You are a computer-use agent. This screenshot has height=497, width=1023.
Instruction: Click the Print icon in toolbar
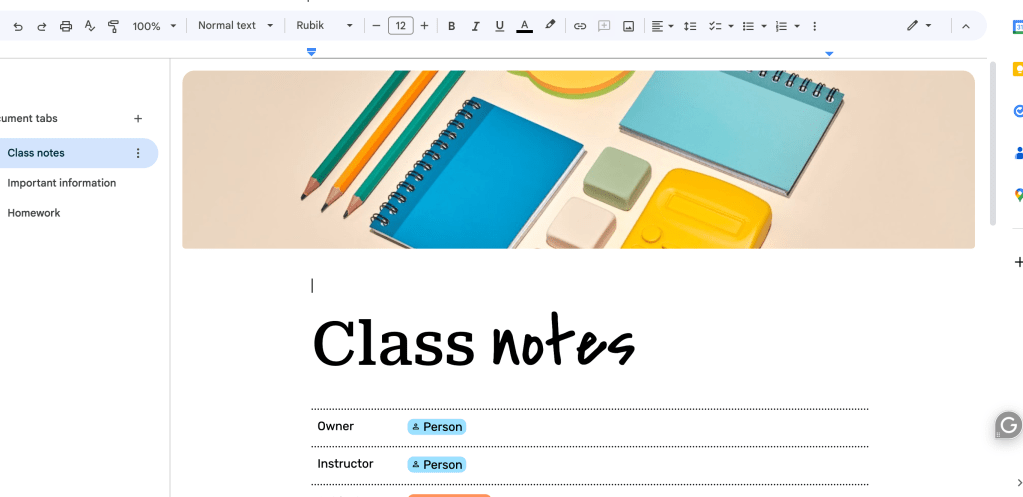point(66,26)
